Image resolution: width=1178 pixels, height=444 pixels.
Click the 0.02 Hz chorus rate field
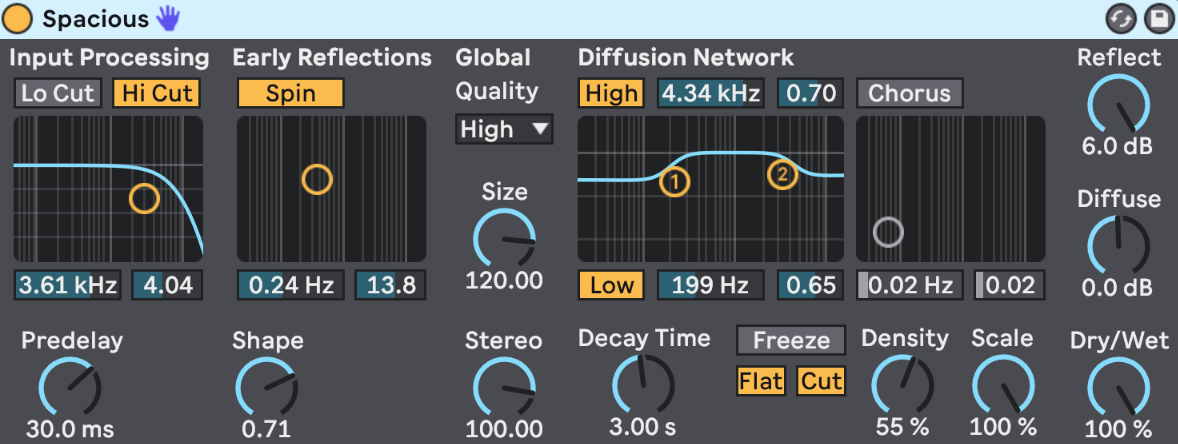pos(910,285)
